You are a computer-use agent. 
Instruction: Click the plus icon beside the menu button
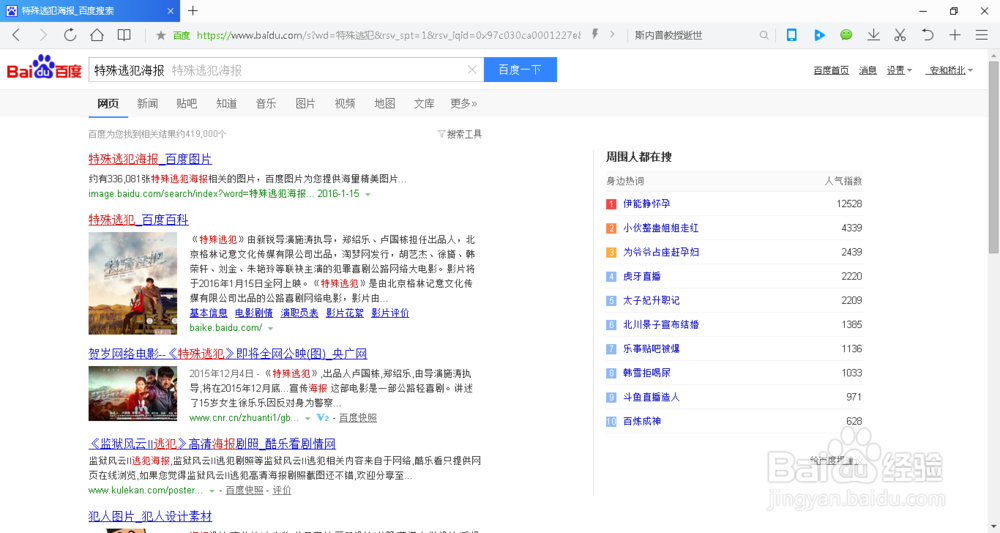pyautogui.click(x=955, y=35)
